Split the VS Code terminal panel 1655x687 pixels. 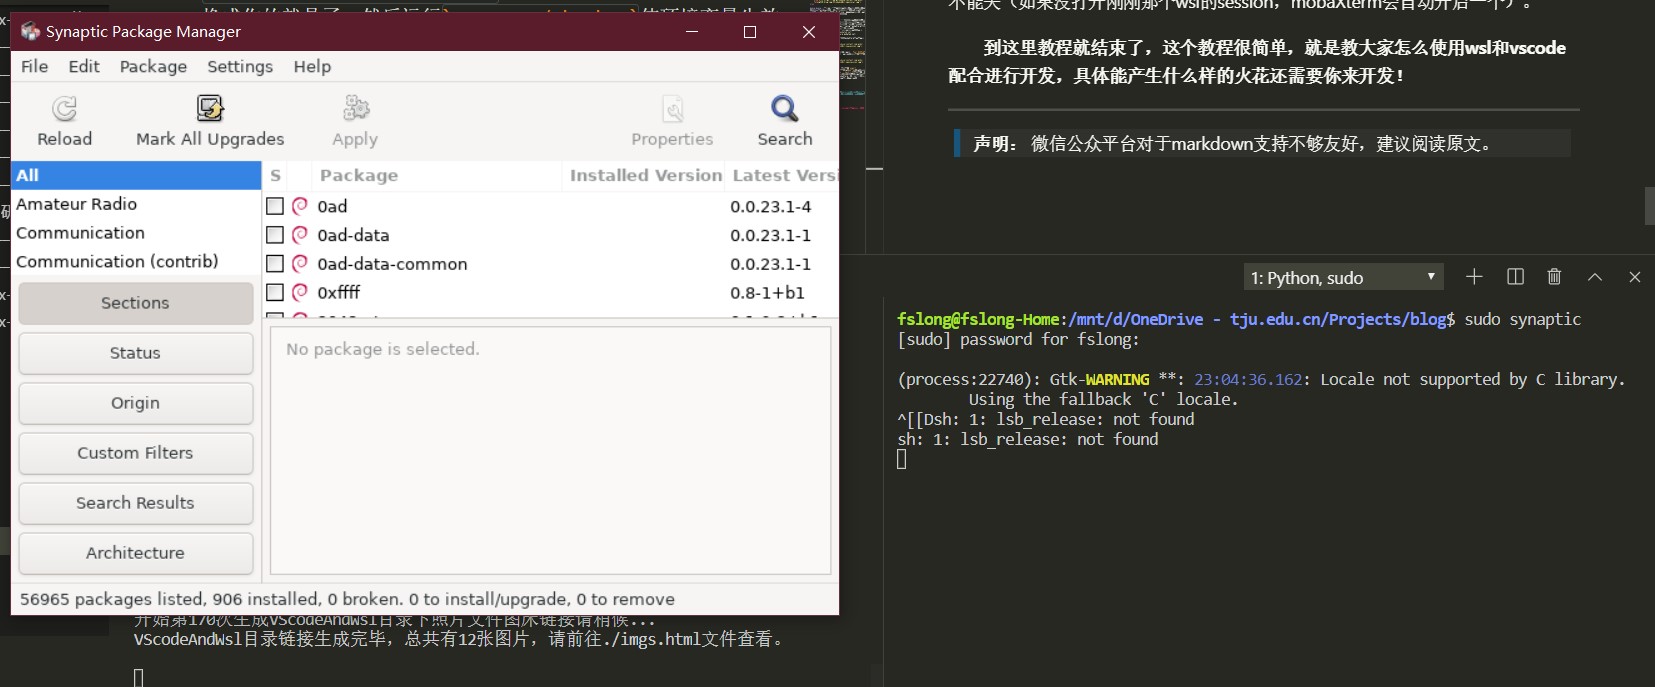click(1515, 277)
